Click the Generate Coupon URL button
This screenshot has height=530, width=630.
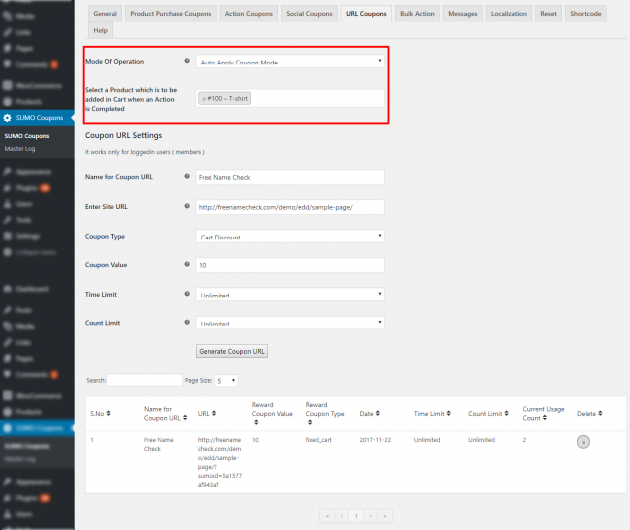(232, 351)
